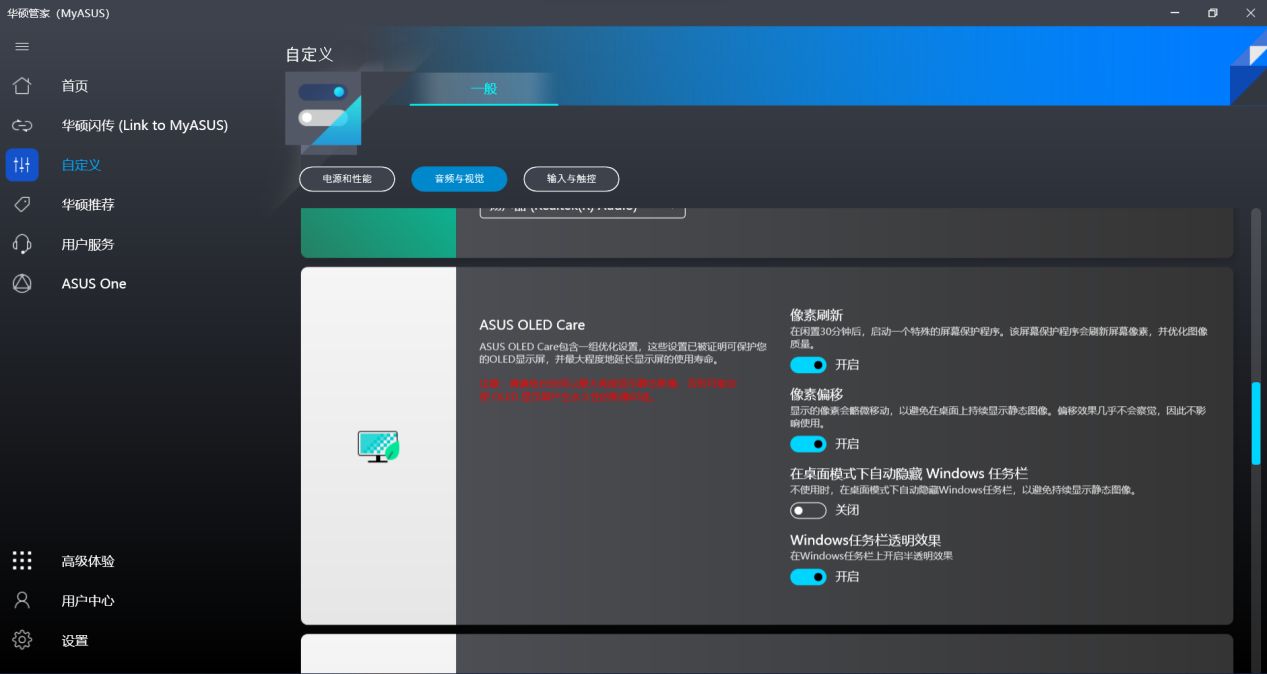This screenshot has height=674, width=1267.
Task: Select the 电源和性能 category button
Action: tap(347, 179)
